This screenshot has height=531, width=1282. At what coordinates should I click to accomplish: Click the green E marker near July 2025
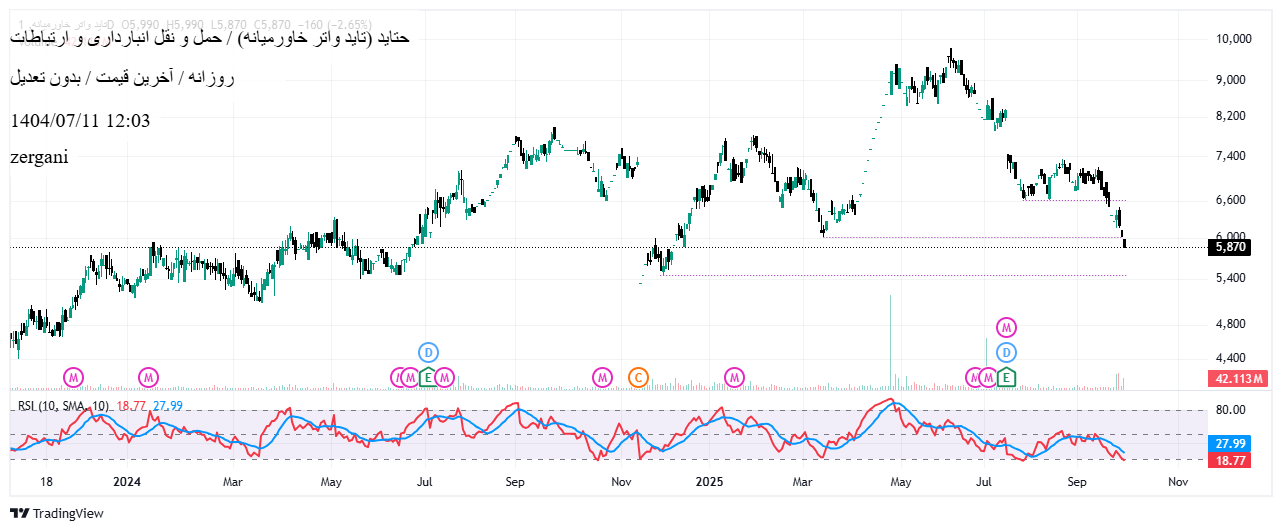1006,377
